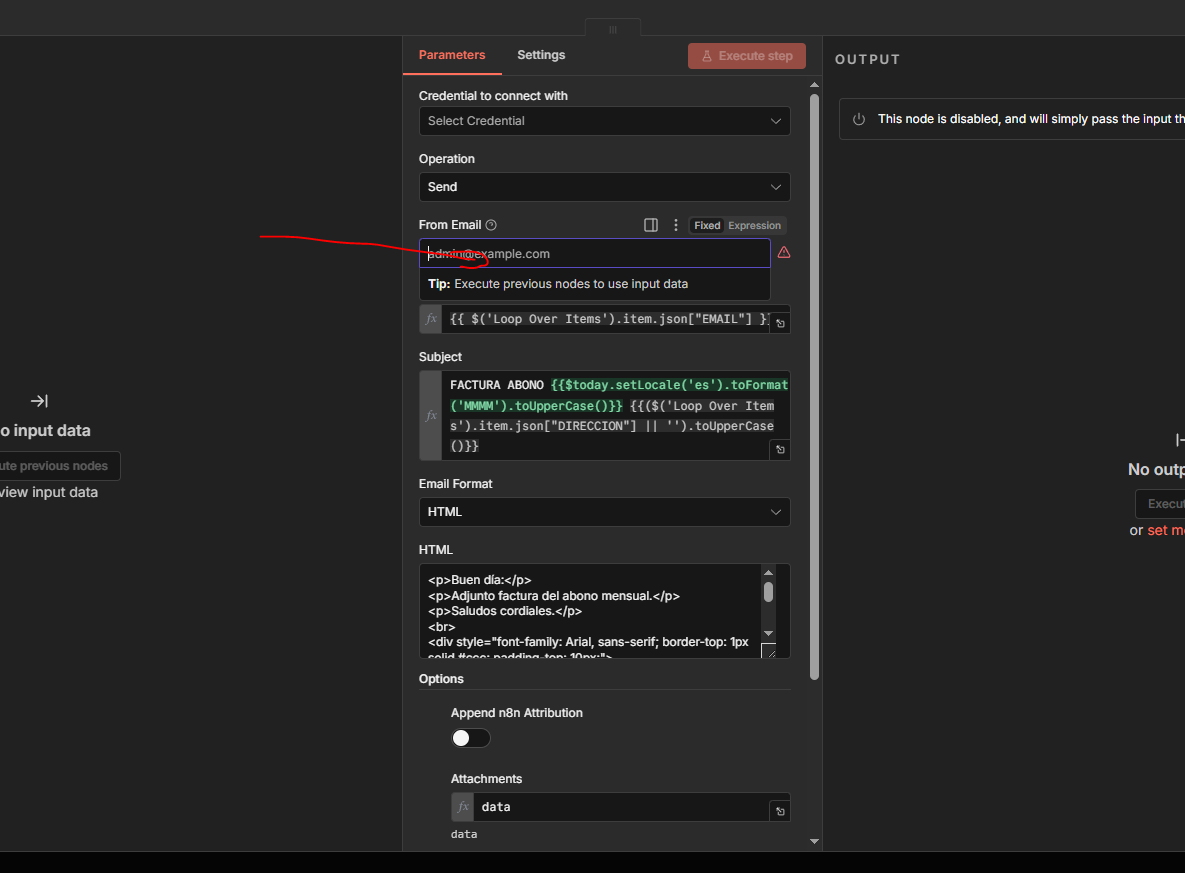
Task: Click the panel layout icon beside From Email
Action: pyautogui.click(x=651, y=225)
